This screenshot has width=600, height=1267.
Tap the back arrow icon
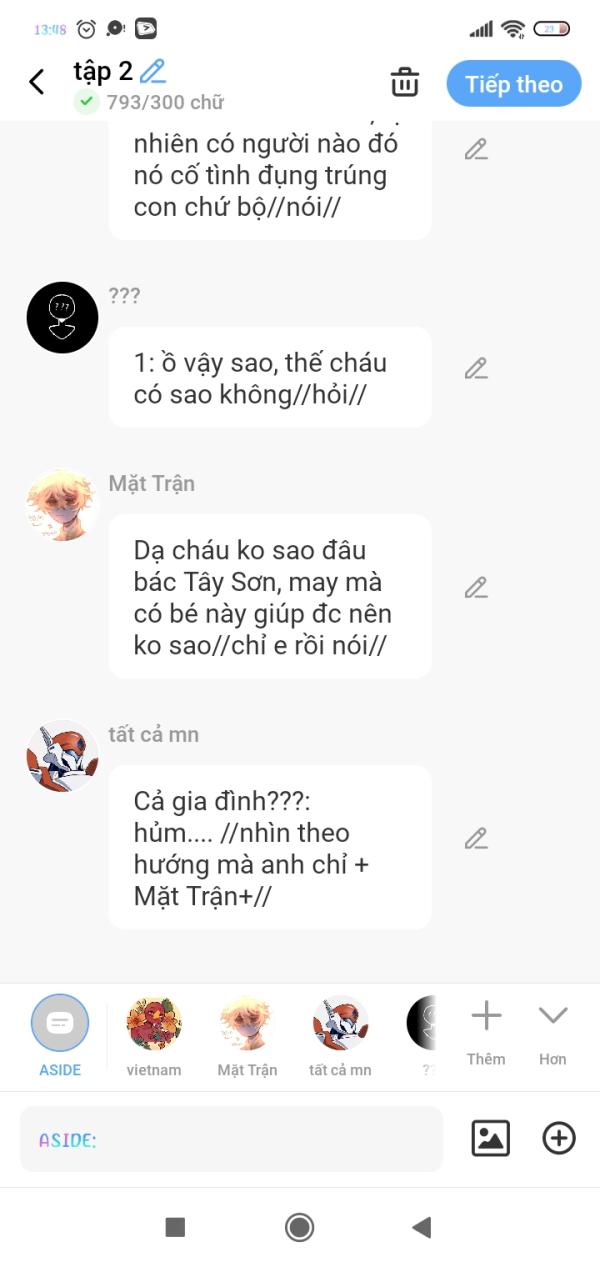(37, 82)
